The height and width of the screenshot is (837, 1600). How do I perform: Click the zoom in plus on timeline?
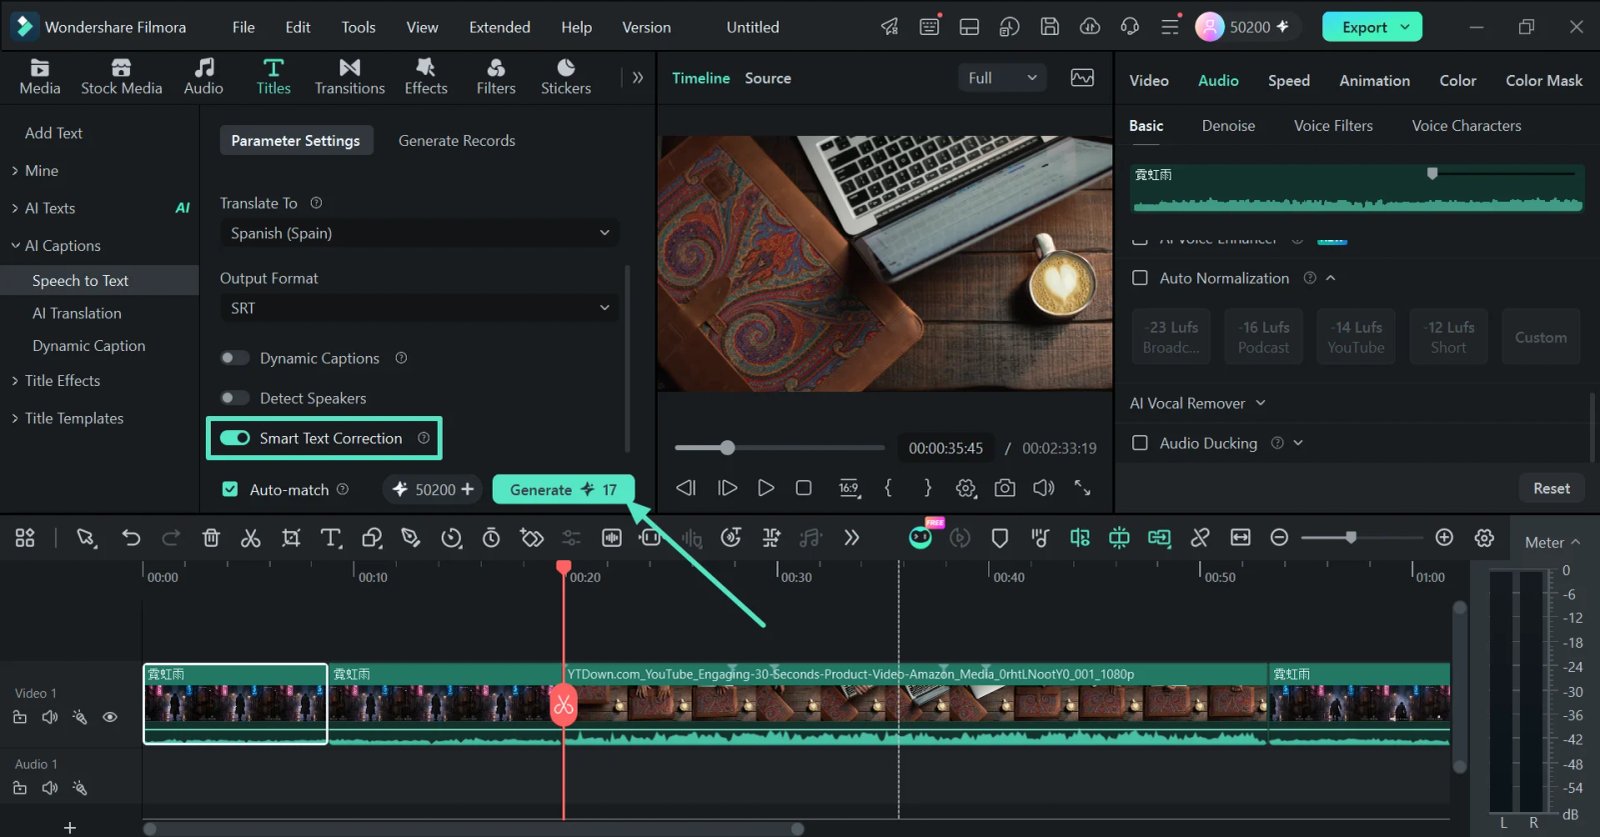(x=1444, y=538)
